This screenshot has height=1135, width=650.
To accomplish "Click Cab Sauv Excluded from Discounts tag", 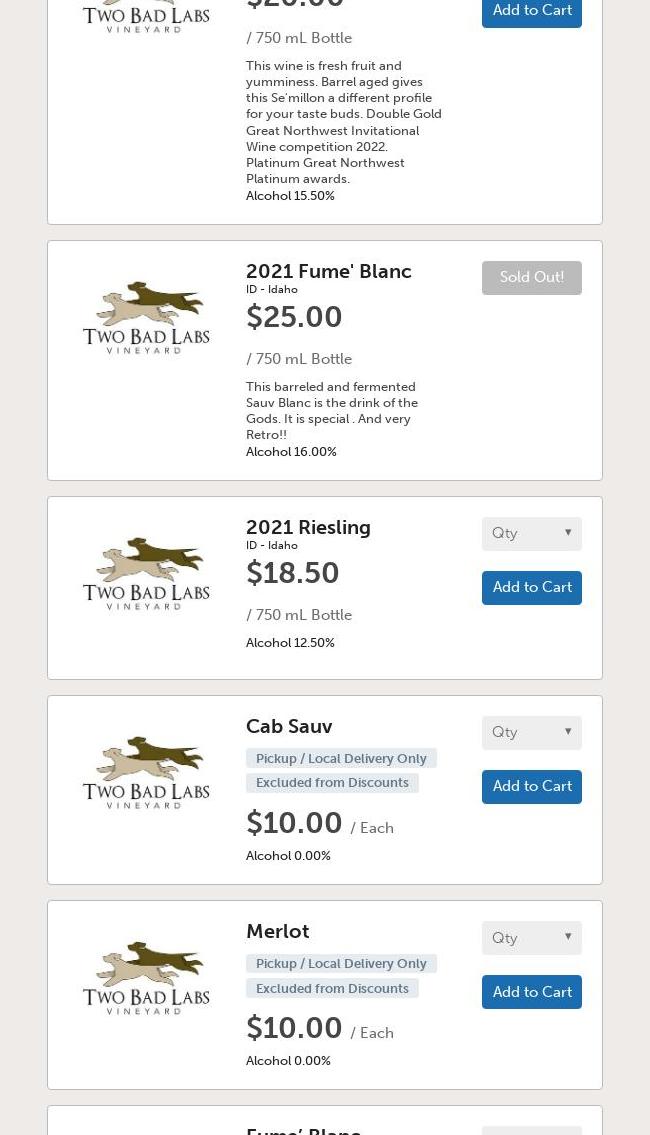I will 332,782.
